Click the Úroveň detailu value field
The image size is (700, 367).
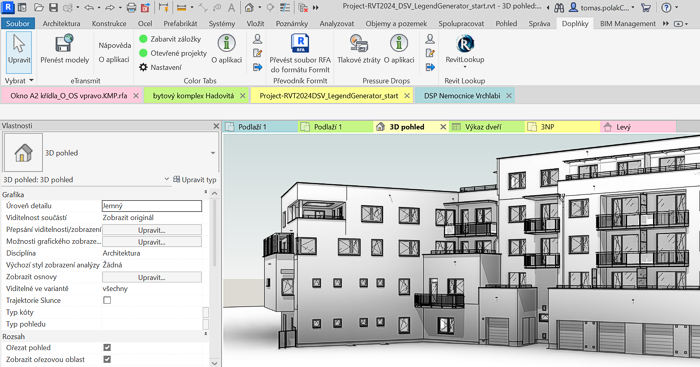152,206
